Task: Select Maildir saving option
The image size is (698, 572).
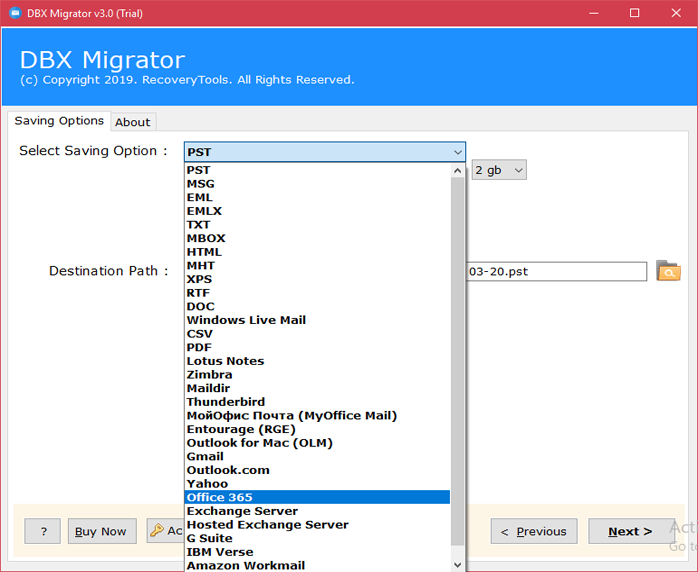Action: 317,388
